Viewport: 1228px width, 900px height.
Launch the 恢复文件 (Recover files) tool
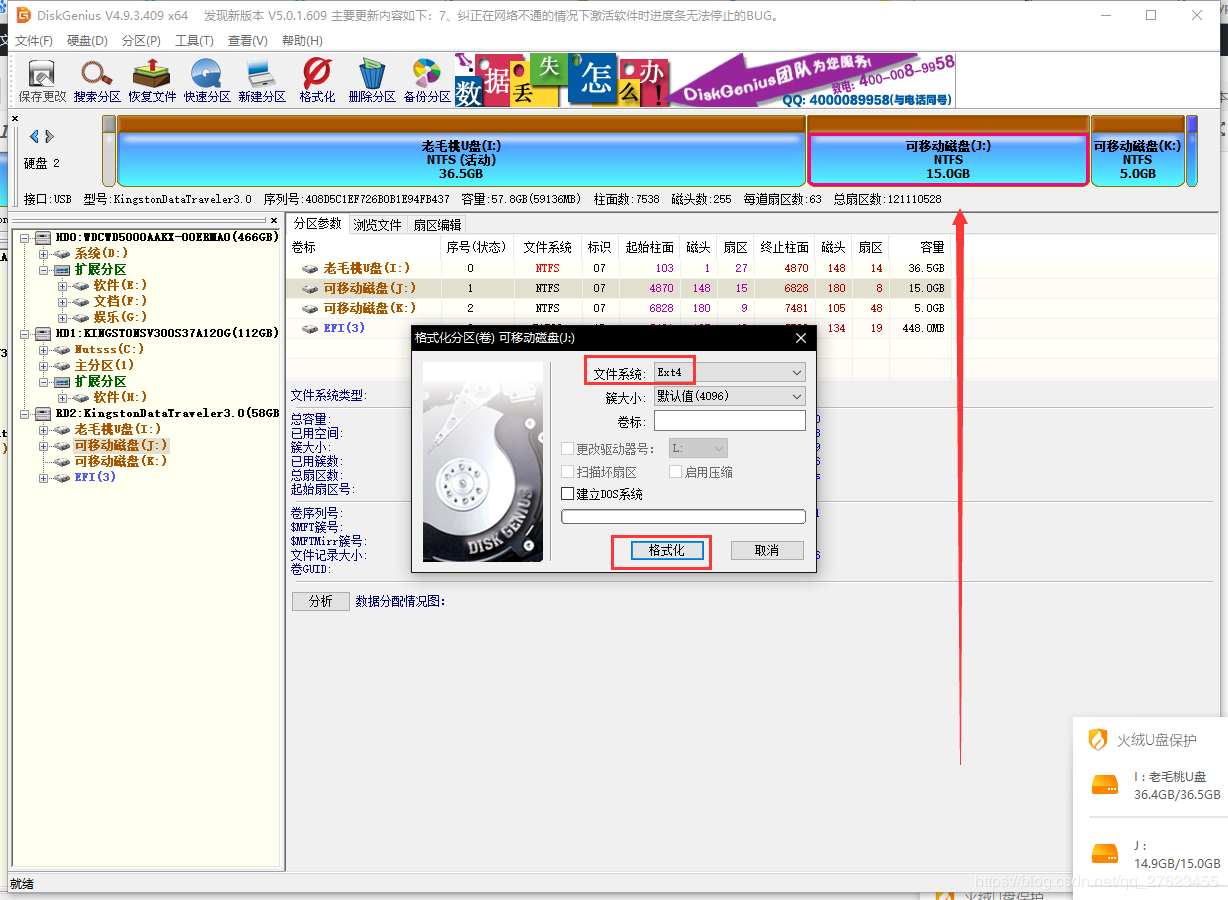click(152, 81)
